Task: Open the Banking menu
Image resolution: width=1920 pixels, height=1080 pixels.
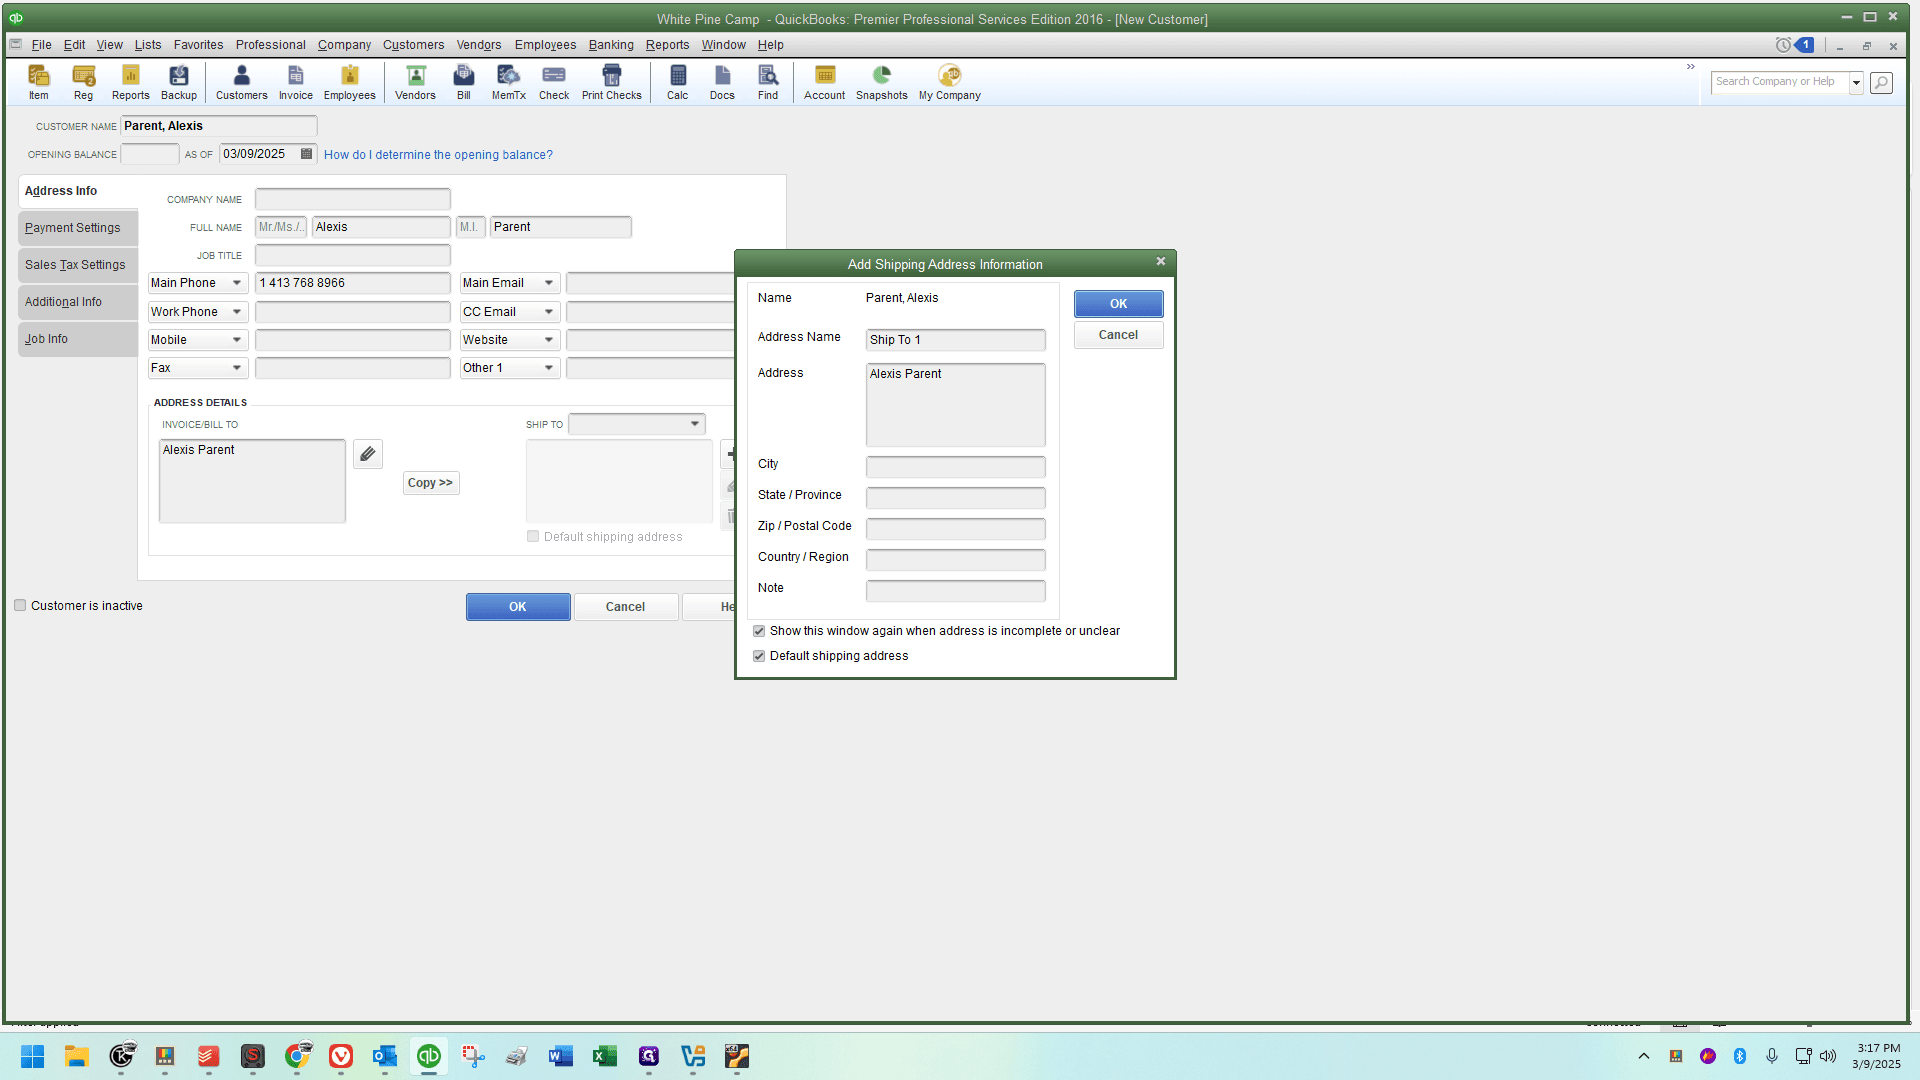Action: tap(611, 45)
